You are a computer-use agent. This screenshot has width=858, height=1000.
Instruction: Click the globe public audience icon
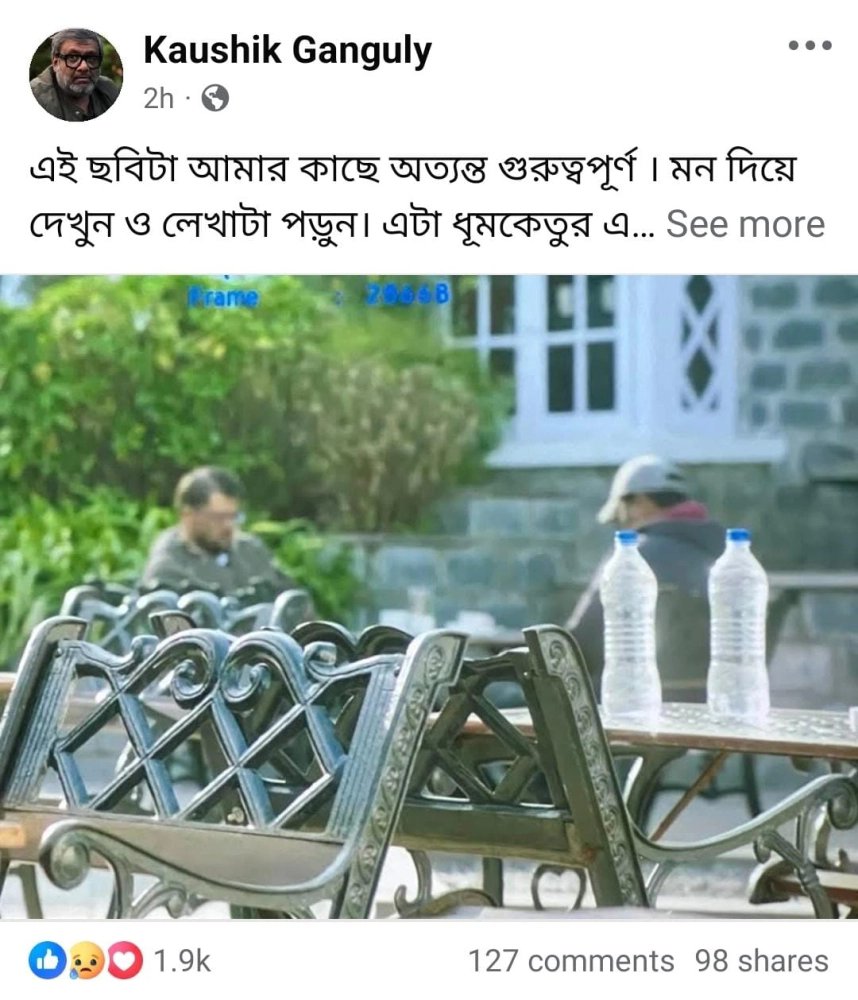point(215,99)
